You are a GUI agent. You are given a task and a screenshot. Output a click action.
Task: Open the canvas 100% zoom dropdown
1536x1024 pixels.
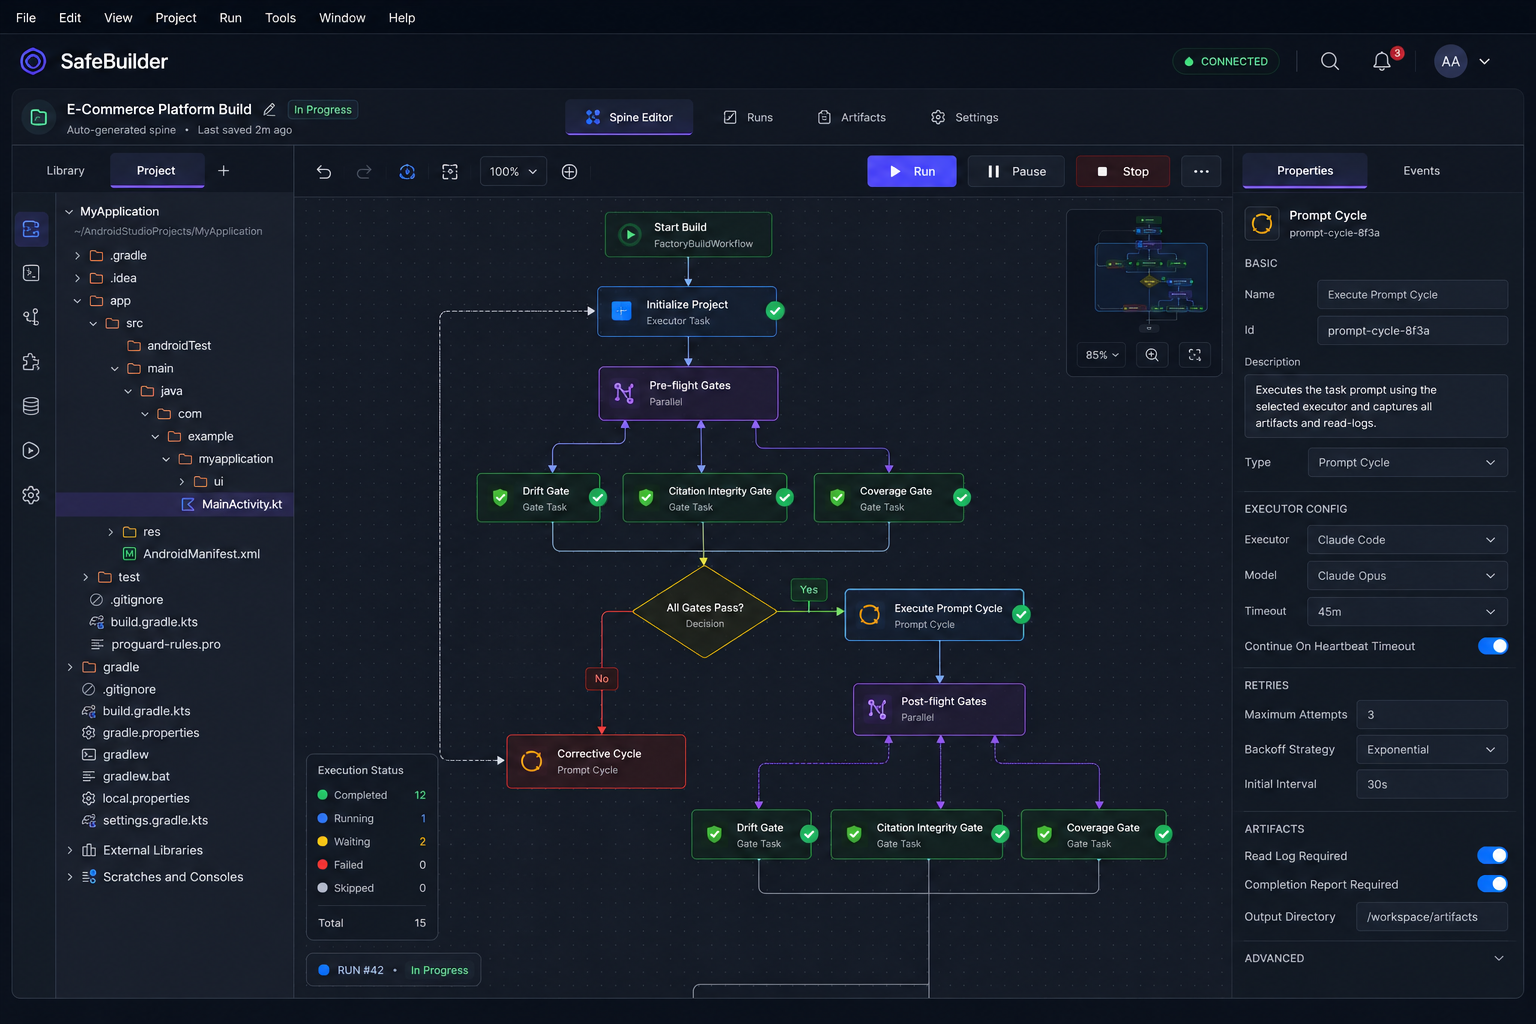[513, 172]
